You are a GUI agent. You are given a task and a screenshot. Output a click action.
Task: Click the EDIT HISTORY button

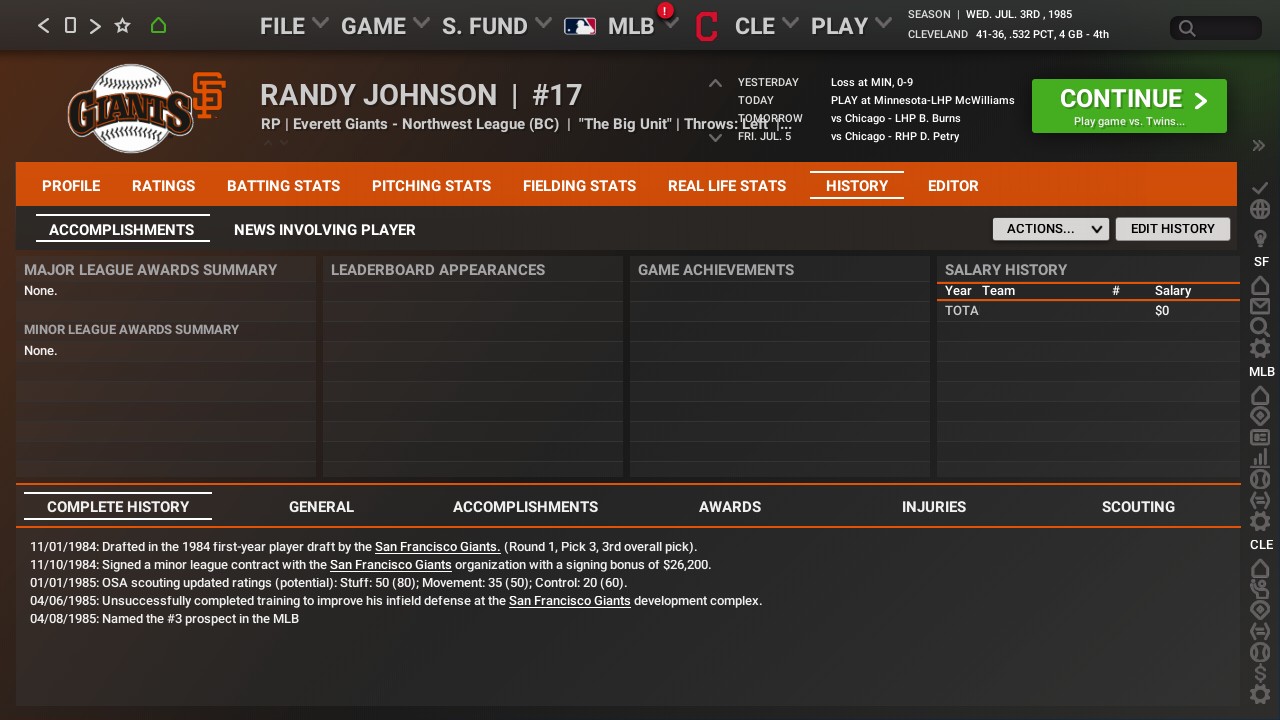tap(1172, 229)
